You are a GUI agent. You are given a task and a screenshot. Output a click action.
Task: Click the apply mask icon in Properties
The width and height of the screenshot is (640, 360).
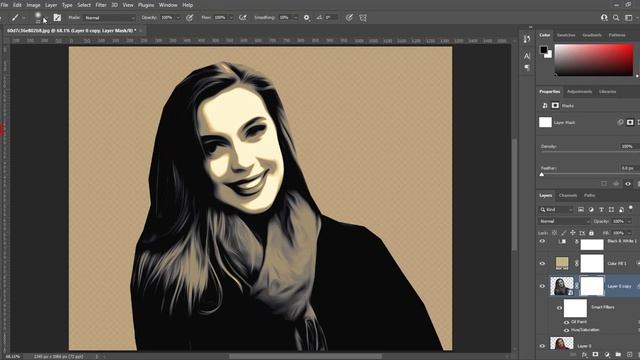click(616, 184)
